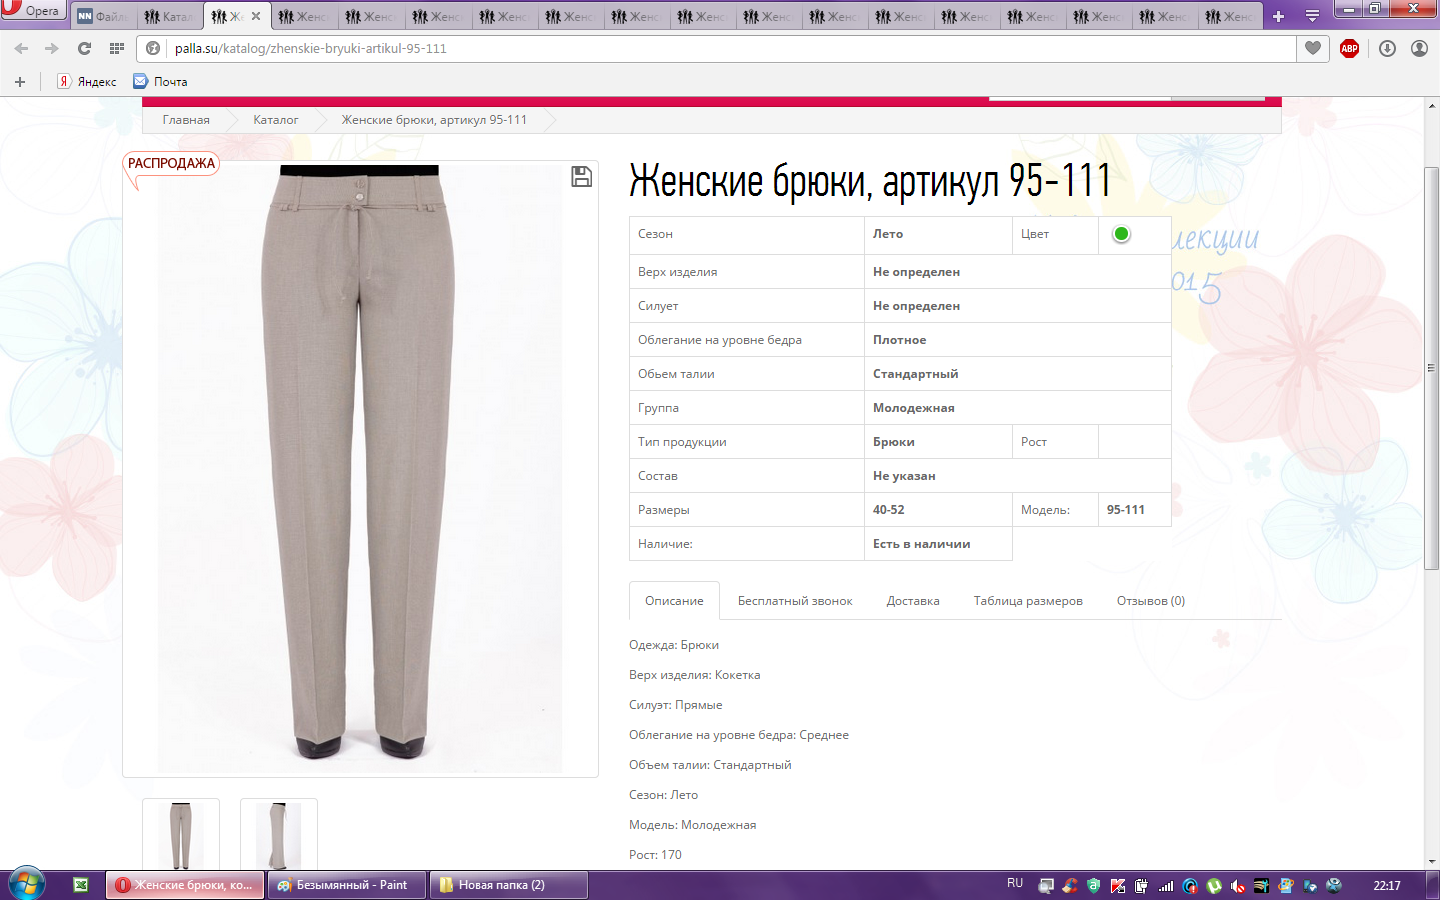Open the Opera main menu
Viewport: 1440px width, 900px height.
[x=33, y=11]
